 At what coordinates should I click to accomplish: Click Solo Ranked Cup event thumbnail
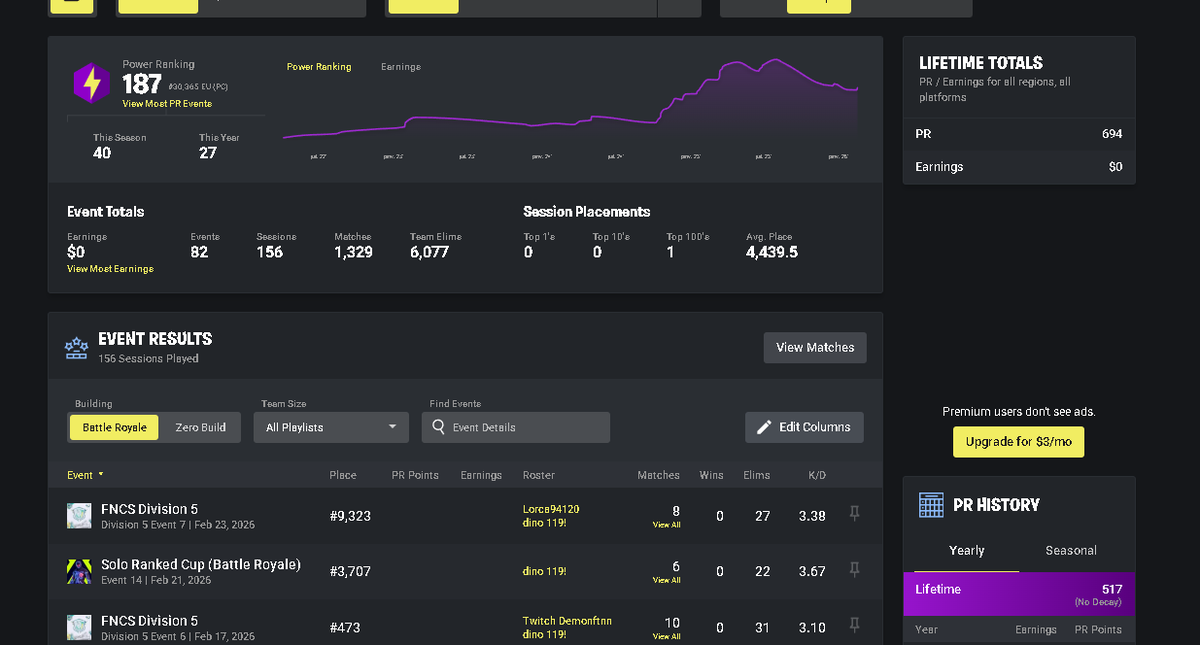click(x=79, y=572)
